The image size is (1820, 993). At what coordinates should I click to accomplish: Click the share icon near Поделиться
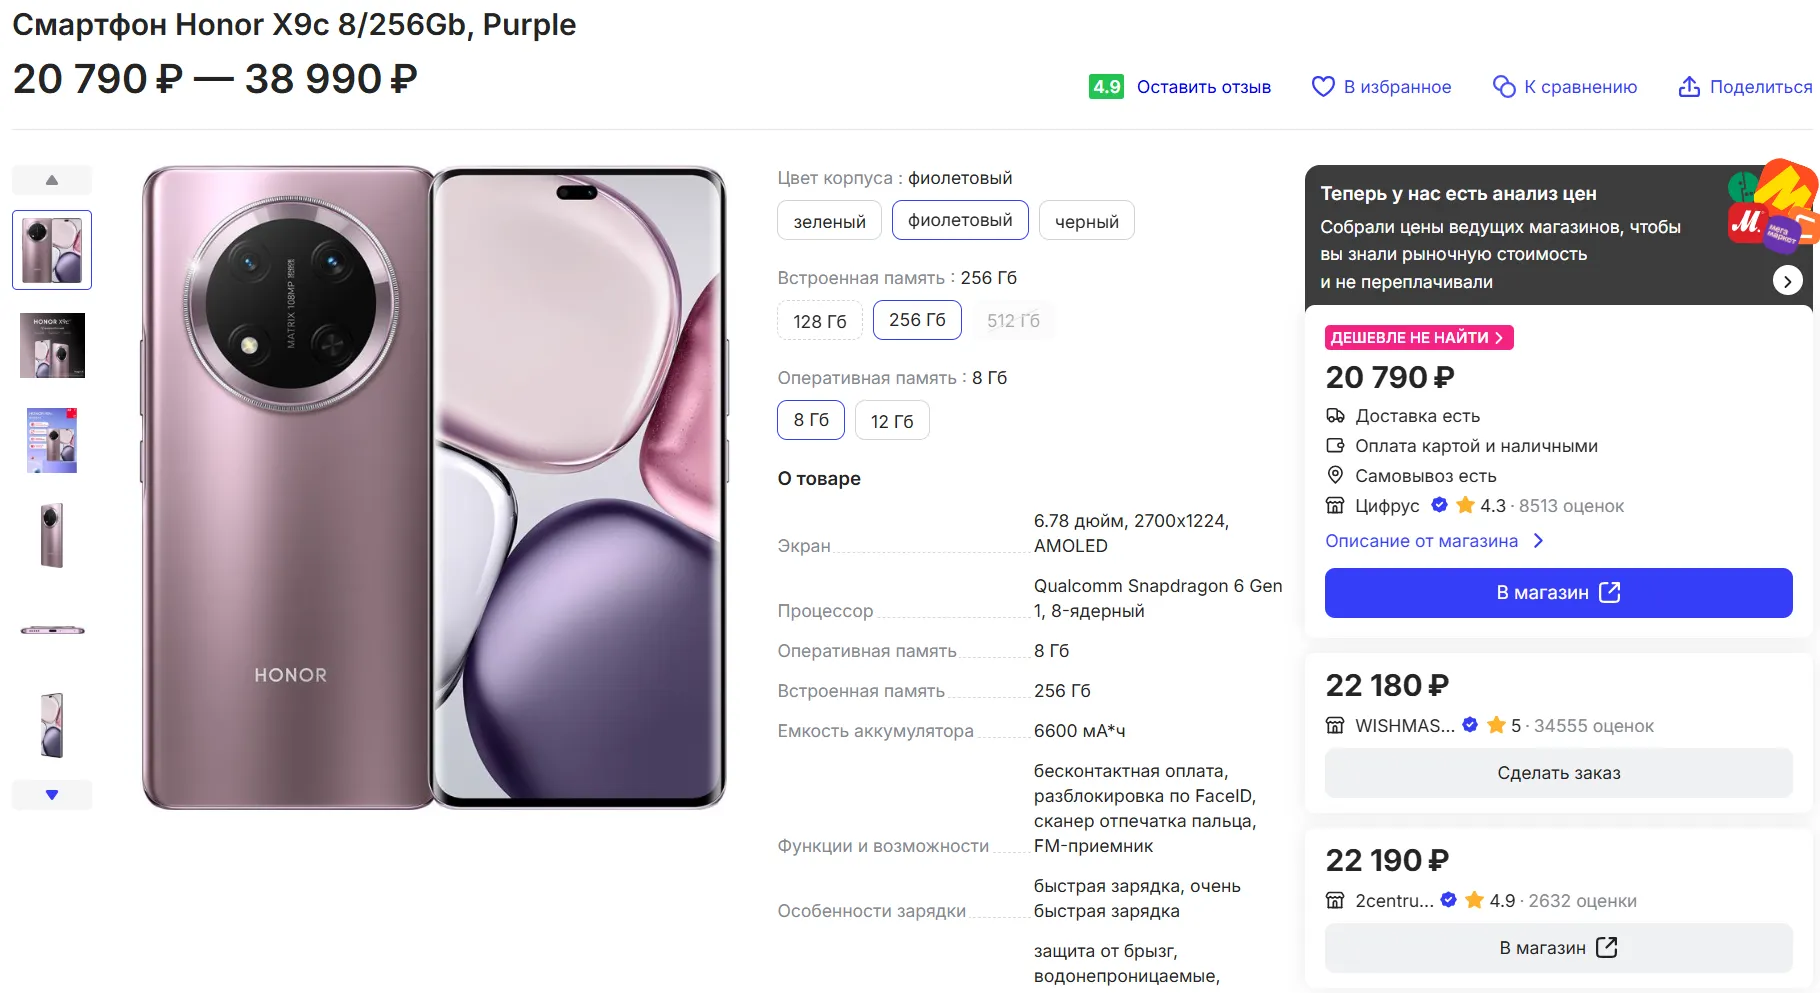1689,87
